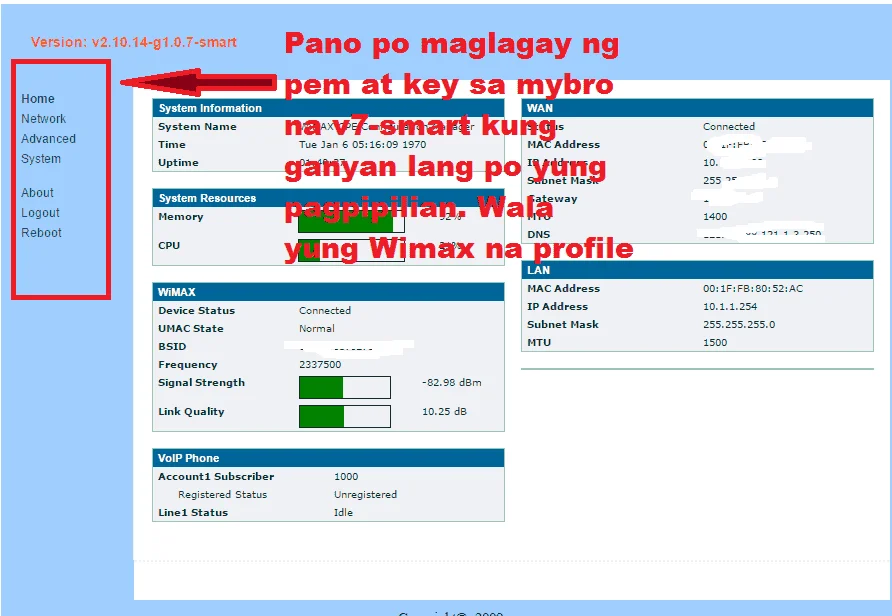Click the CPU label
The height and width of the screenshot is (616, 892).
169,246
